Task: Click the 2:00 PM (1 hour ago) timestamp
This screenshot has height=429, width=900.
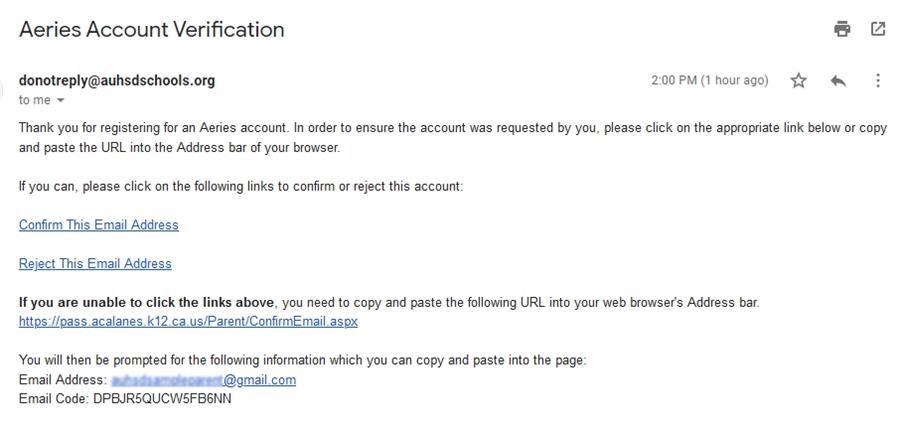Action: click(x=709, y=80)
